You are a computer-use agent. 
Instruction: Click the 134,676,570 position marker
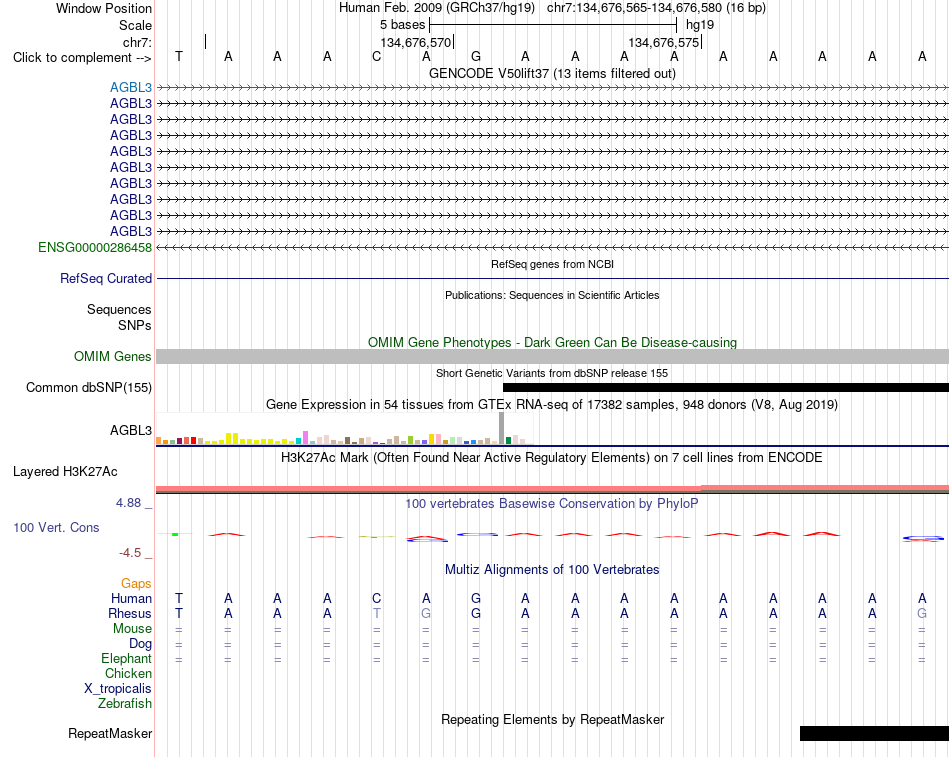[416, 42]
